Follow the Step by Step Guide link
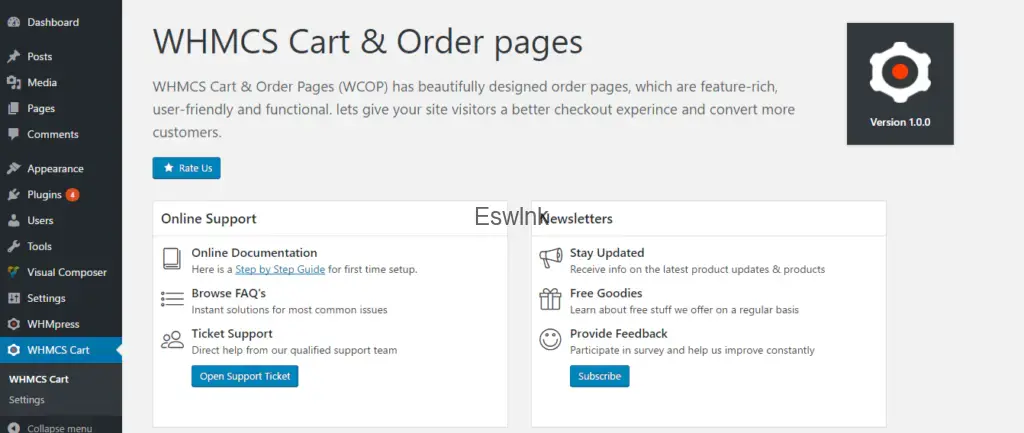 coord(279,269)
